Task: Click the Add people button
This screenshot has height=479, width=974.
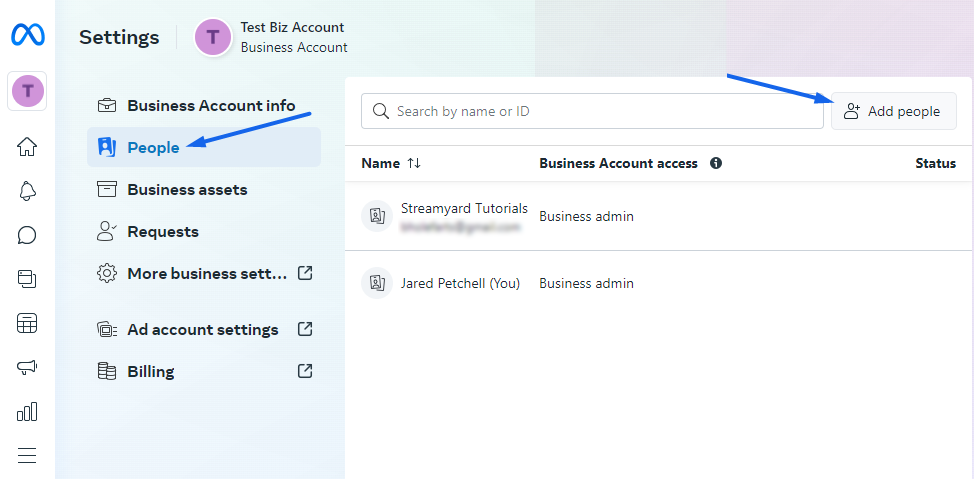Action: point(894,111)
